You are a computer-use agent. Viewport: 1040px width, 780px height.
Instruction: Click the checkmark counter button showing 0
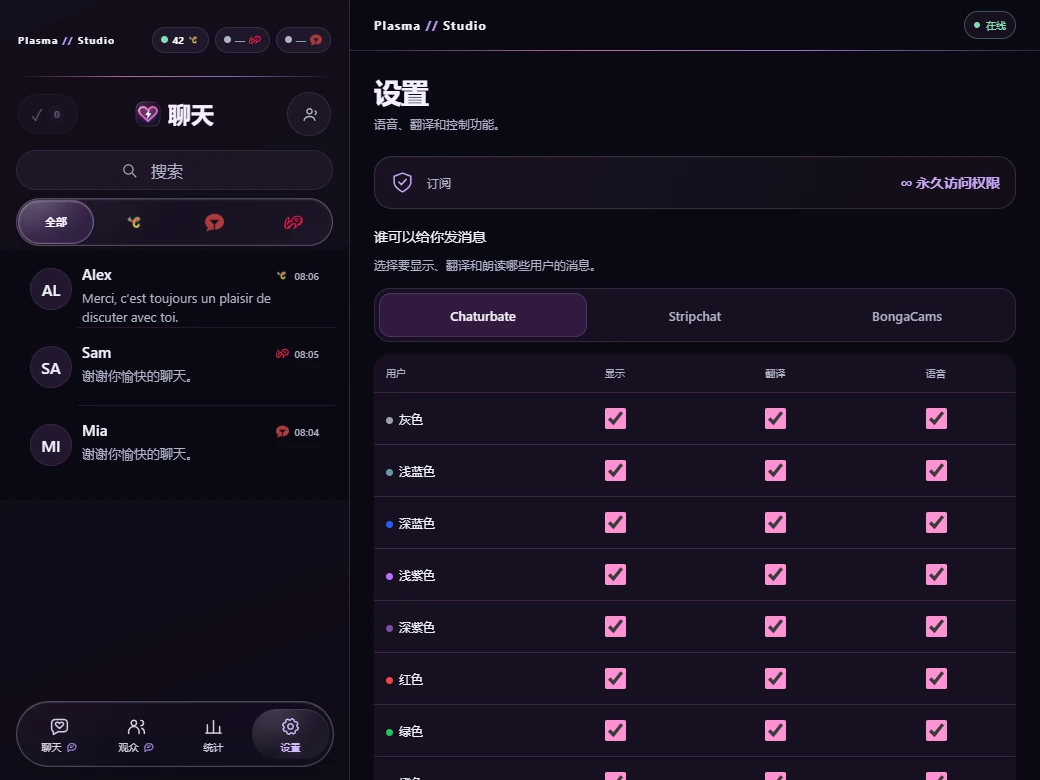tap(48, 115)
